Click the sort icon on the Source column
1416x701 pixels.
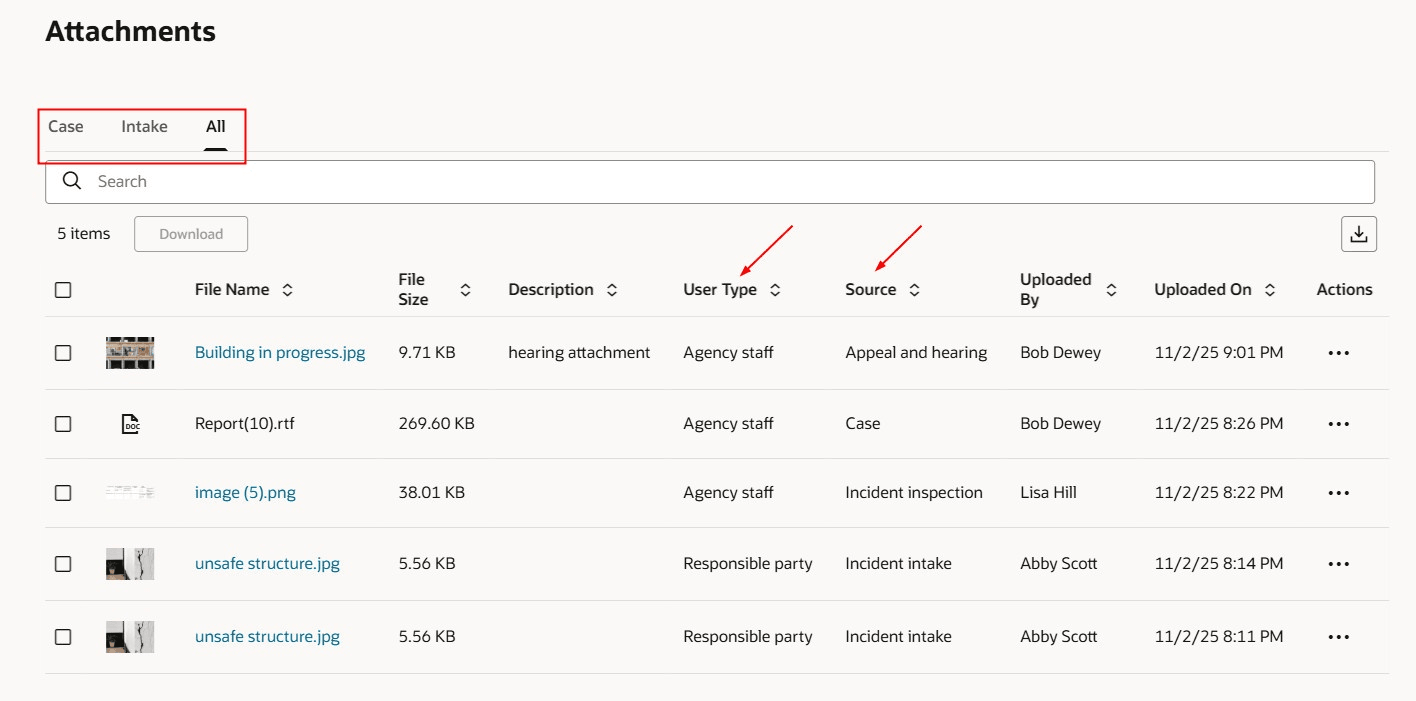pos(914,289)
